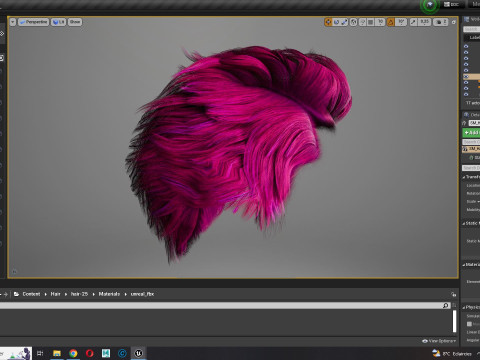480x360 pixels.
Task: Click the World Outliner search field
Action: tap(471, 29)
